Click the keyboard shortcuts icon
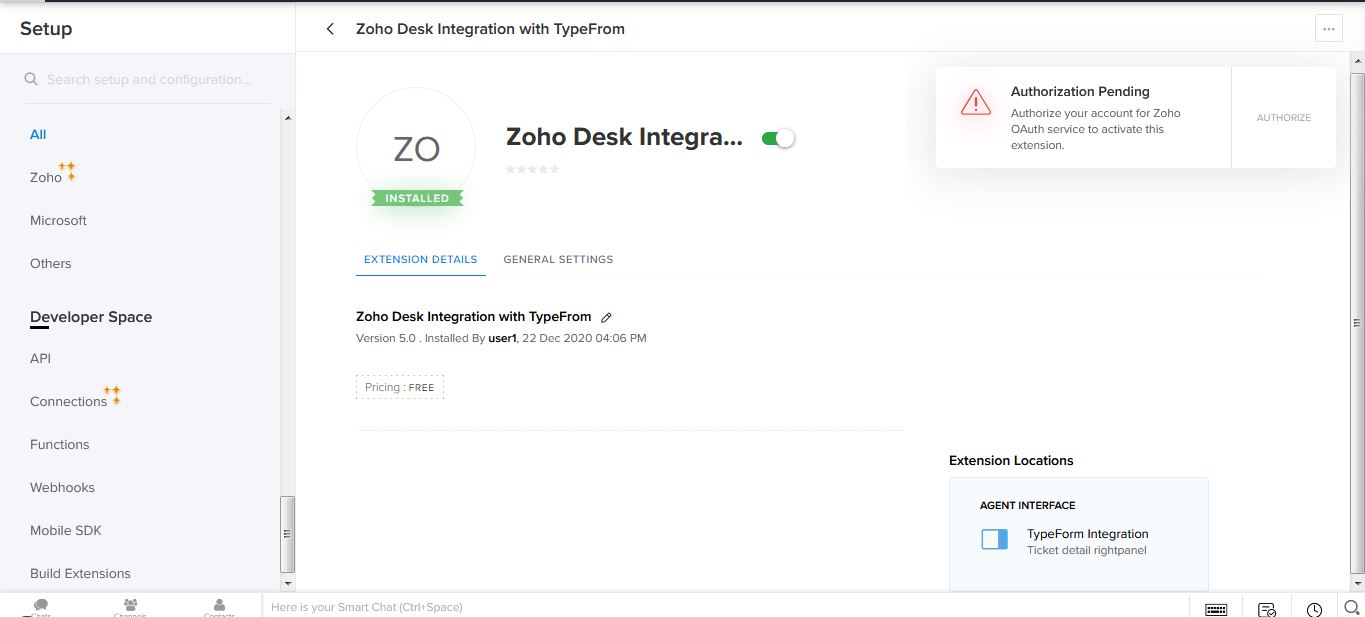 [1216, 609]
